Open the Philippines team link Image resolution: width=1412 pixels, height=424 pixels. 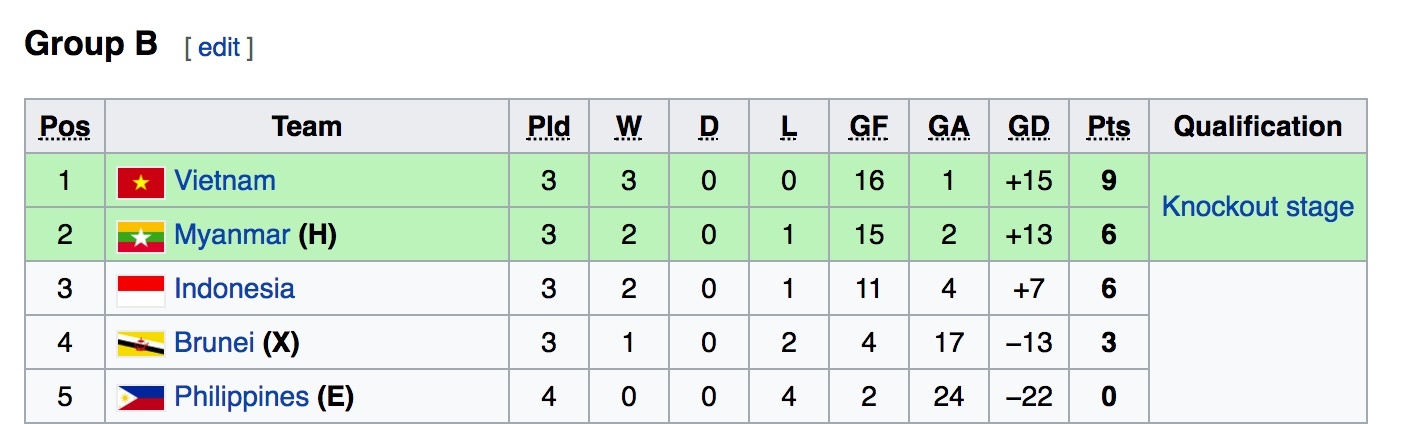(x=241, y=397)
